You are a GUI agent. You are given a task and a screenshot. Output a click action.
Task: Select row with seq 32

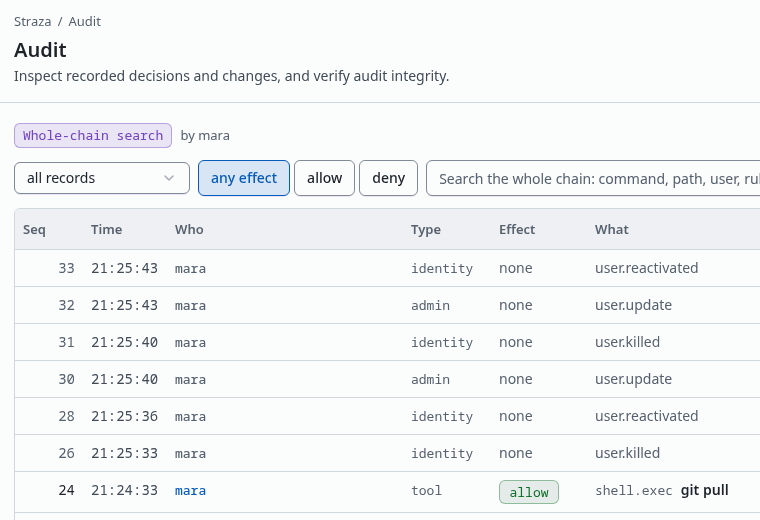pos(387,305)
